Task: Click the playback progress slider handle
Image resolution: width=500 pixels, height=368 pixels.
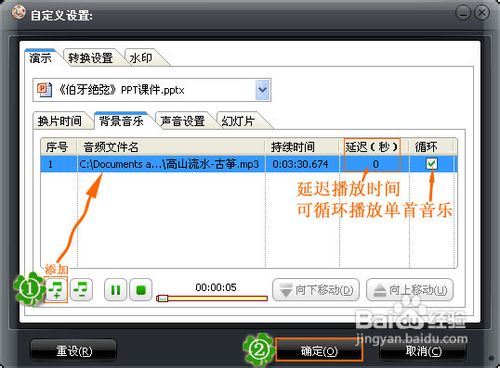Action: tap(162, 298)
